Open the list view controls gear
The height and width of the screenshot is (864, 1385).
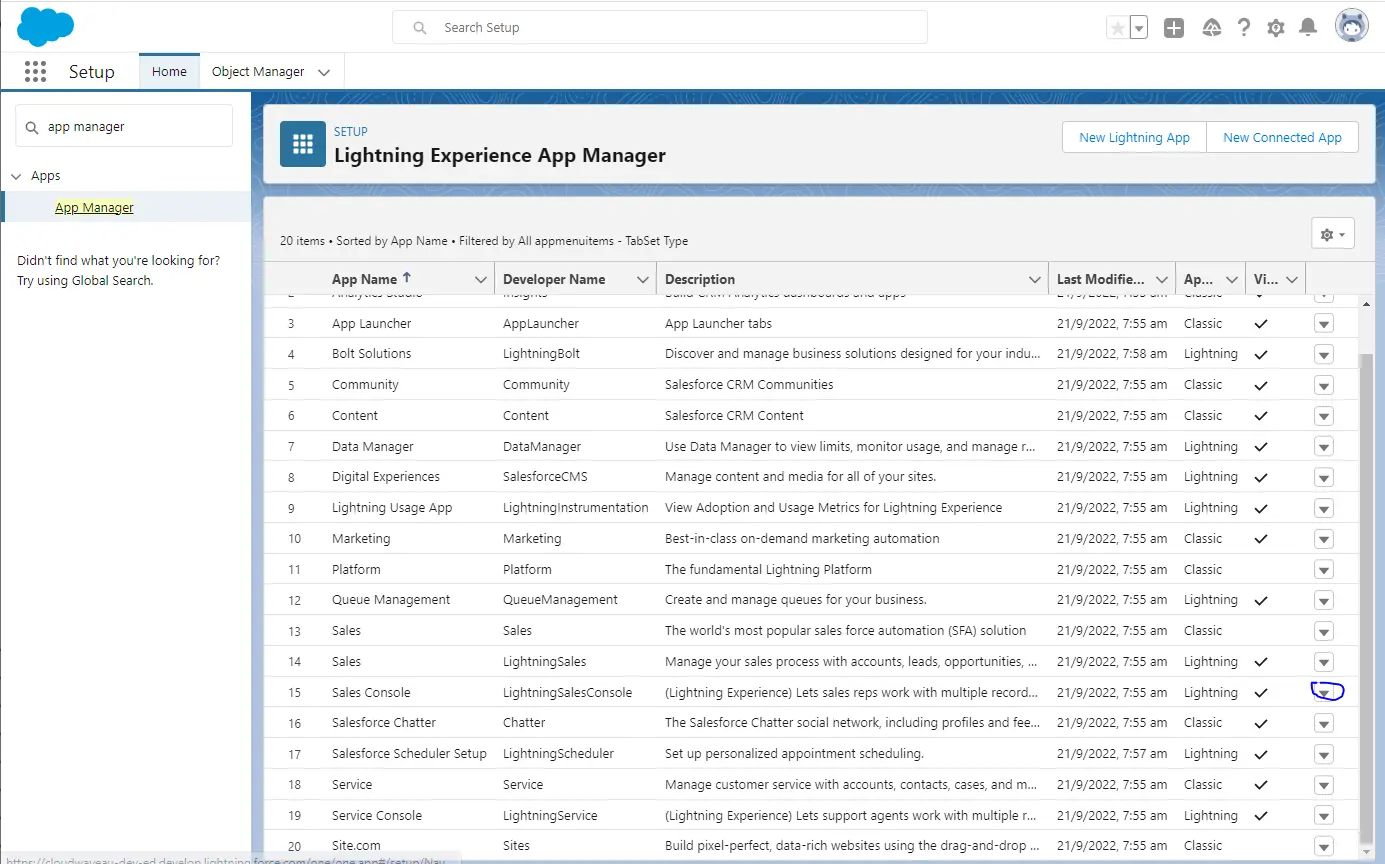[1332, 234]
